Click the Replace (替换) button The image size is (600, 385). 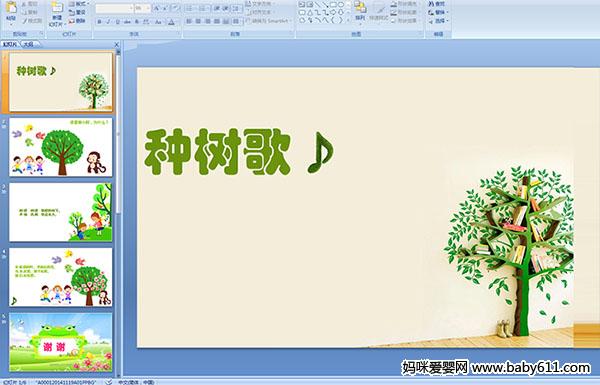[x=437, y=12]
